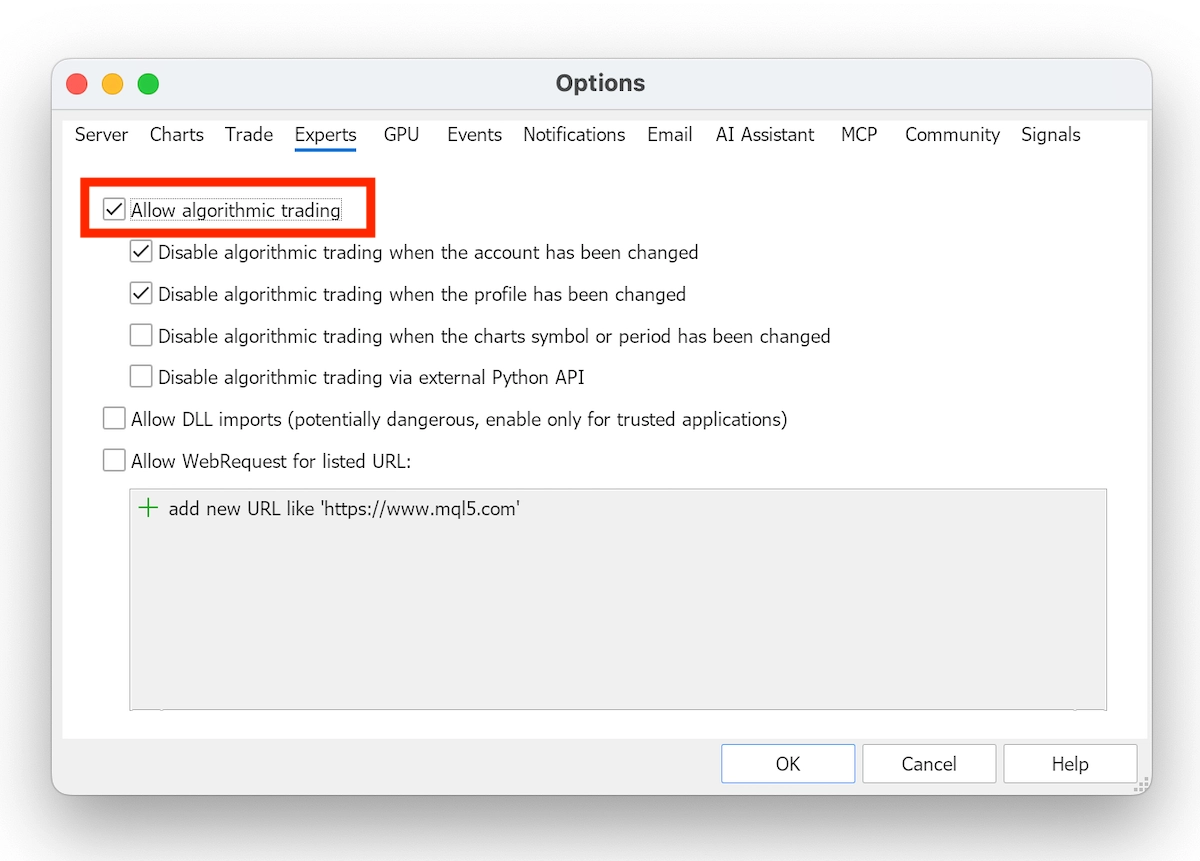Select the Experts tab
The image size is (1200, 861).
326,134
